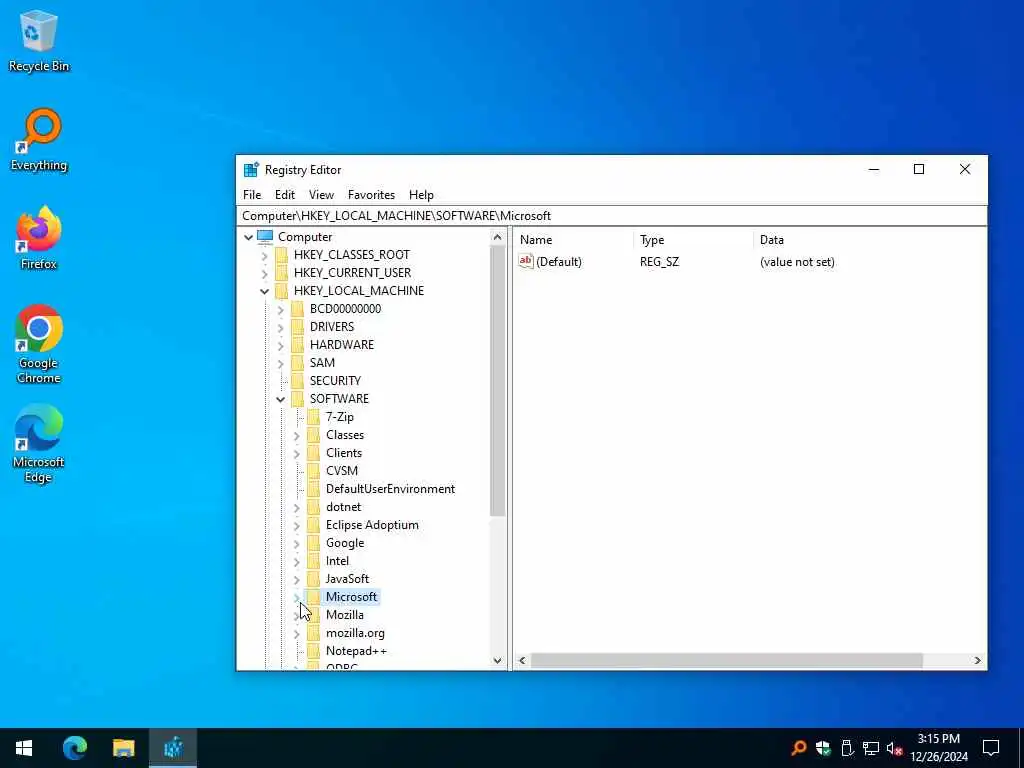This screenshot has width=1024, height=768.
Task: Expand the HKEY_CURRENT_USER node
Action: pyautogui.click(x=264, y=273)
